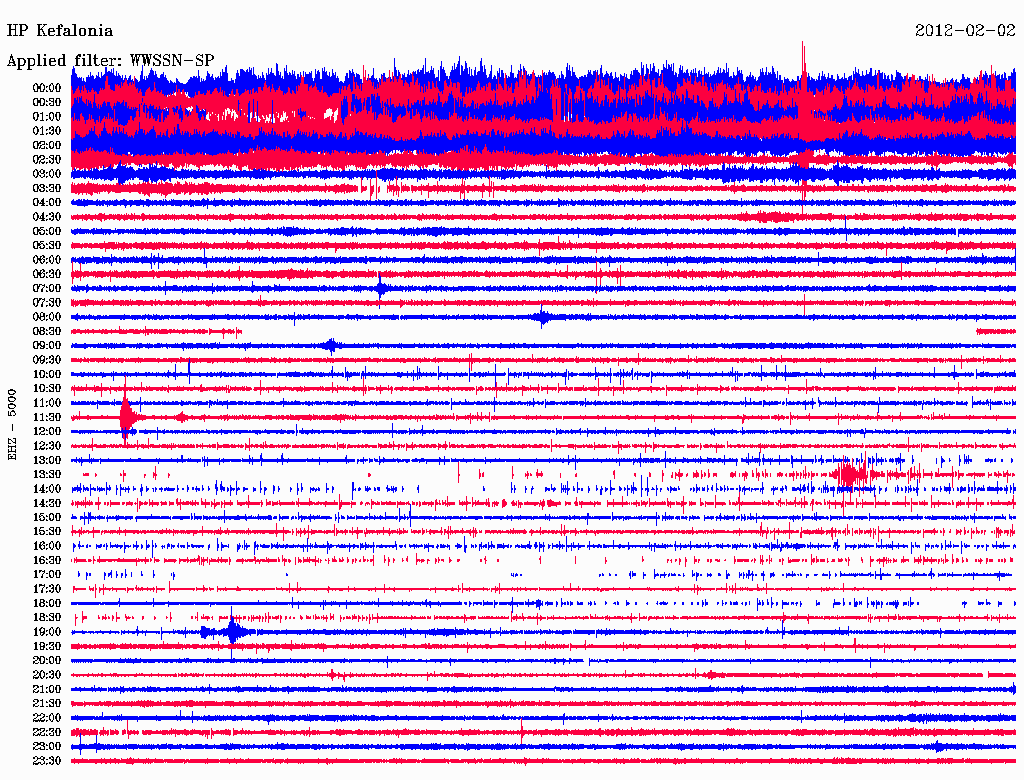The height and width of the screenshot is (780, 1024).
Task: Select the Applied filter: WWSSN-SP text
Action: pos(110,61)
